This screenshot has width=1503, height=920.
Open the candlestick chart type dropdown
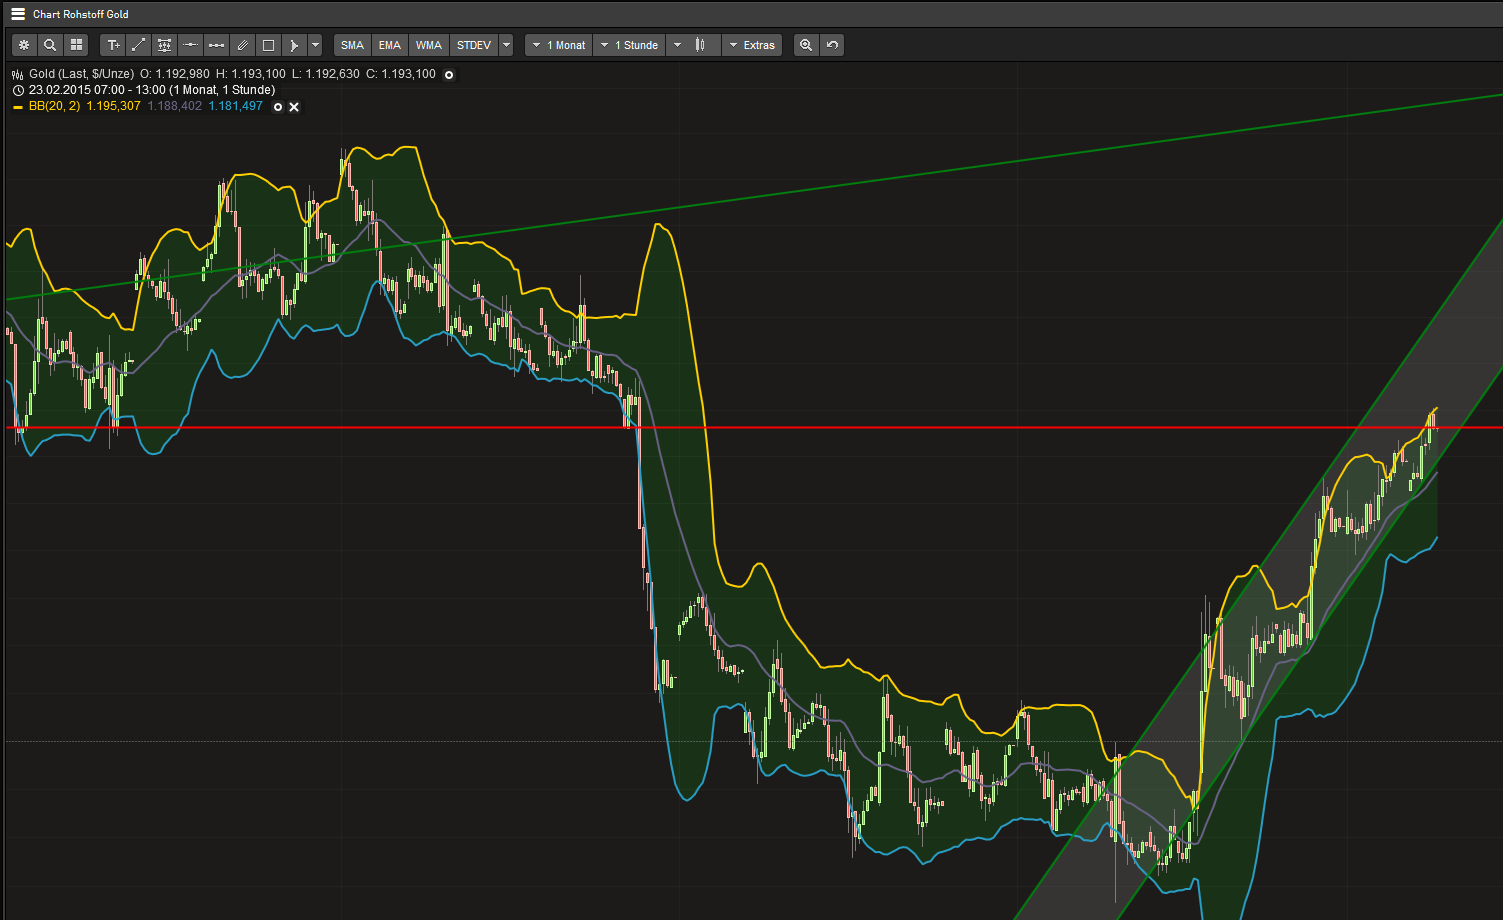(693, 45)
